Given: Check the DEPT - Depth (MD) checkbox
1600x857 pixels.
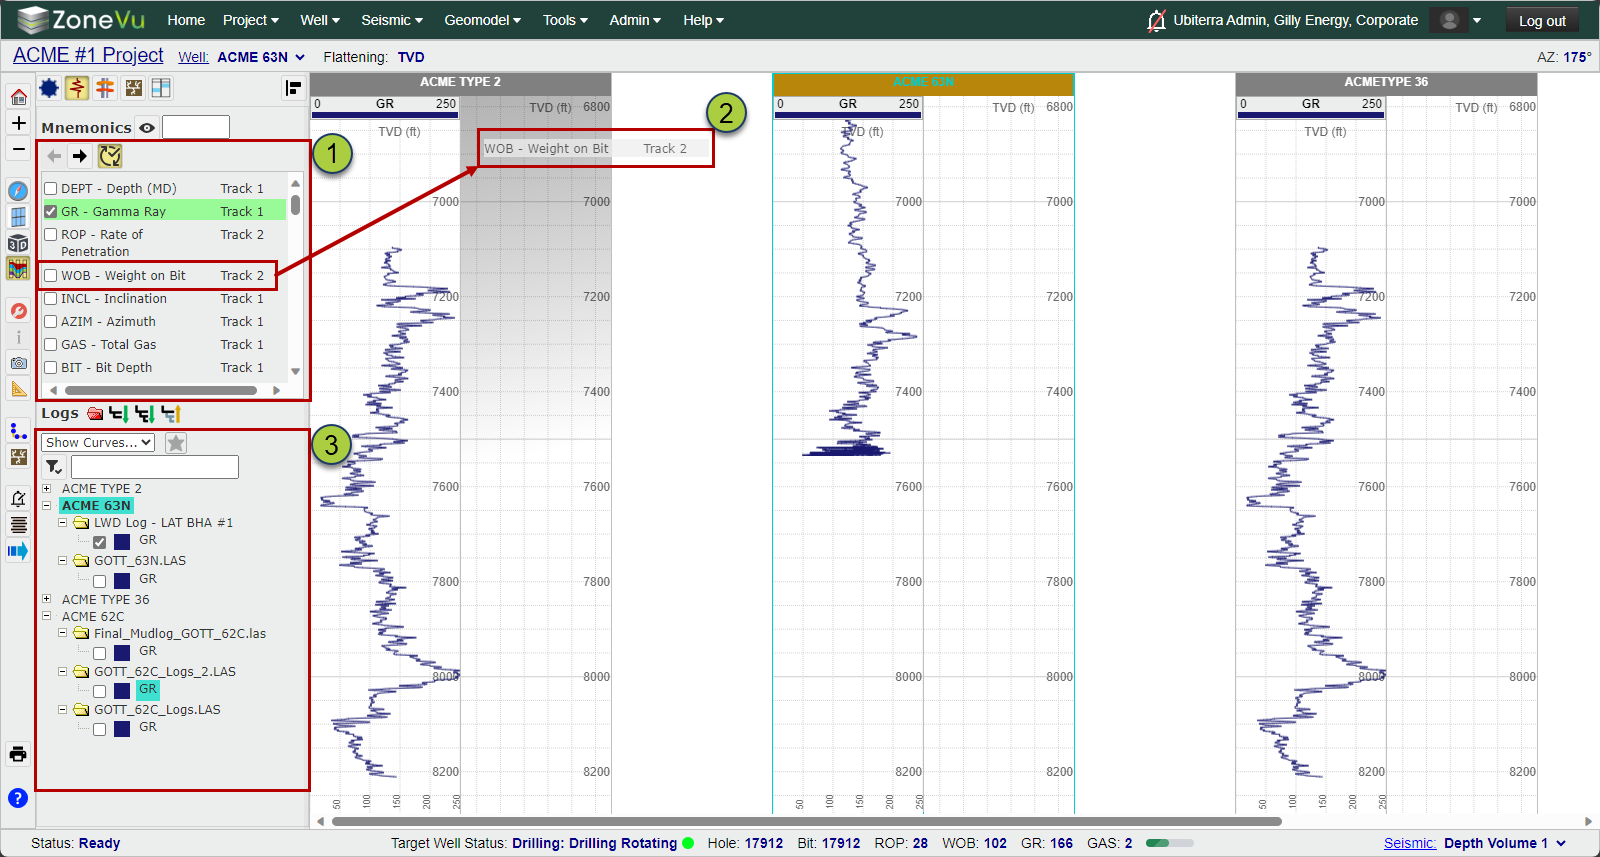Looking at the screenshot, I should click(x=51, y=189).
